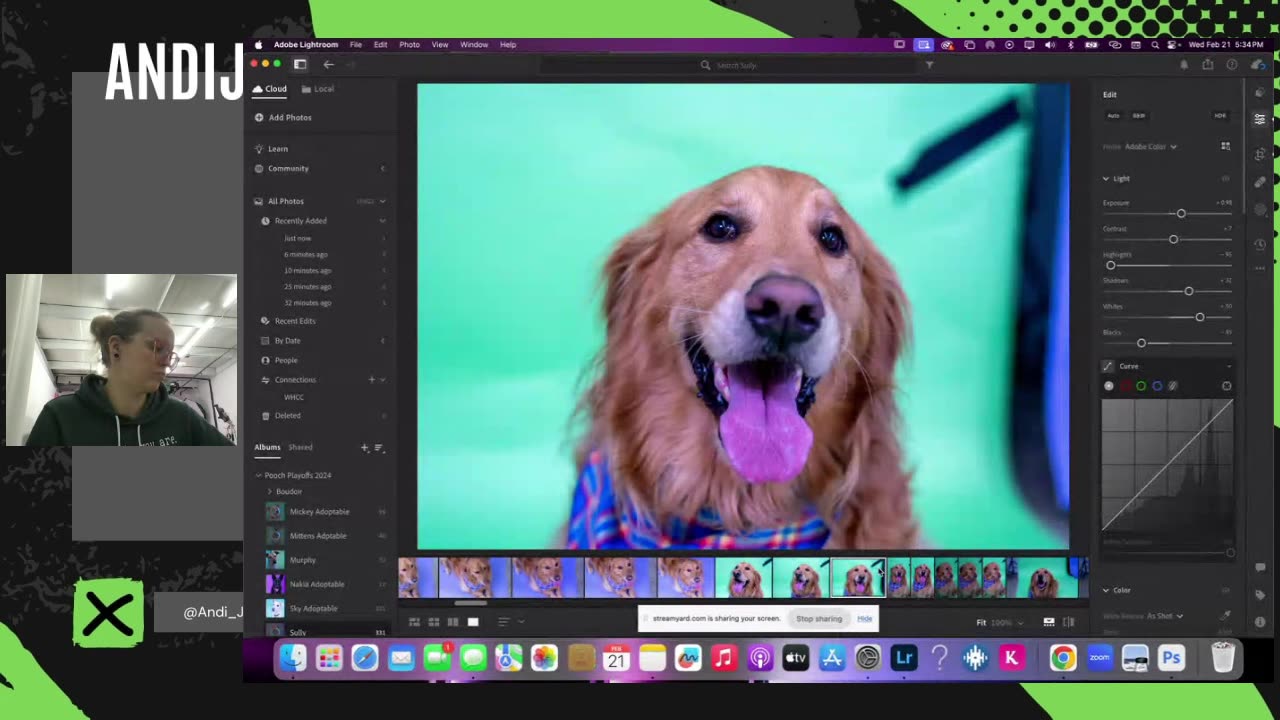Switch to detail single-photo view

click(x=473, y=622)
